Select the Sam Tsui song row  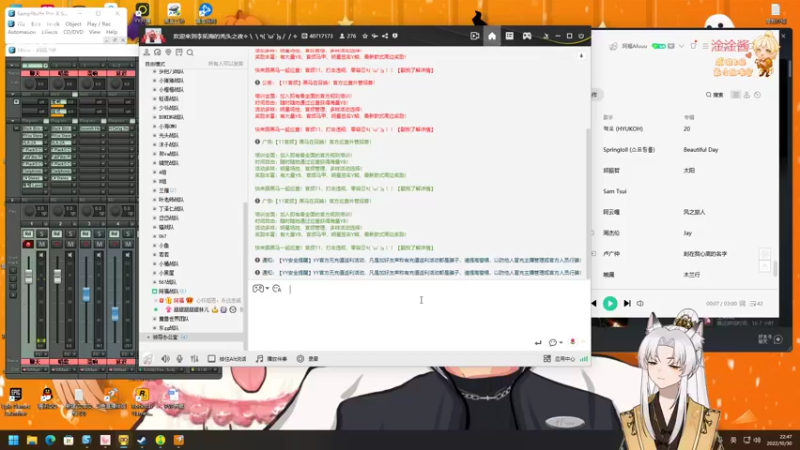click(614, 191)
